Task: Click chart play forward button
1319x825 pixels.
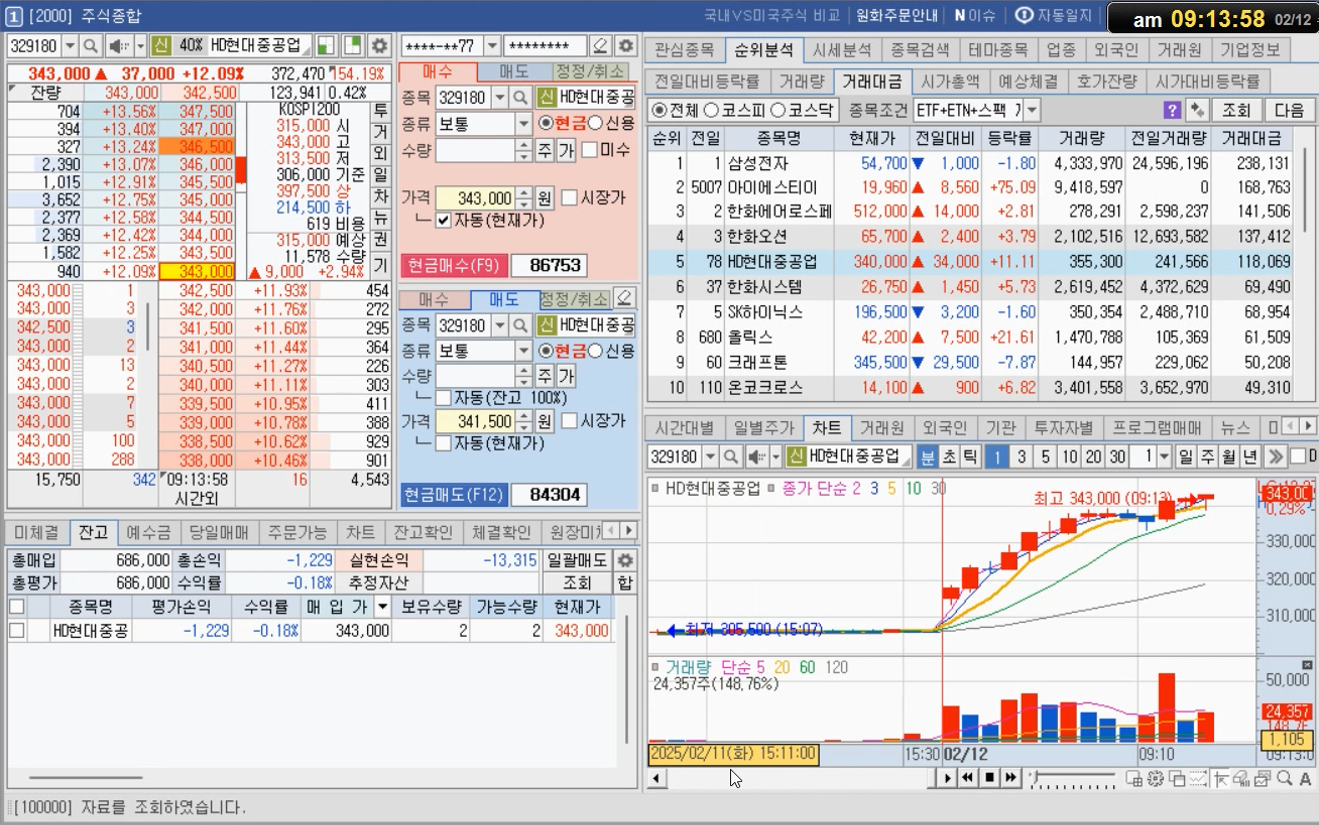Action: click(x=948, y=777)
